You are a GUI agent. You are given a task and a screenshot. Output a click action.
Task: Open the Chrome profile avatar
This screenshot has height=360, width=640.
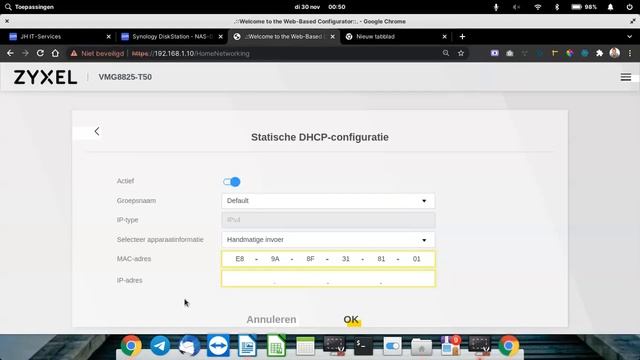pyautogui.click(x=615, y=53)
